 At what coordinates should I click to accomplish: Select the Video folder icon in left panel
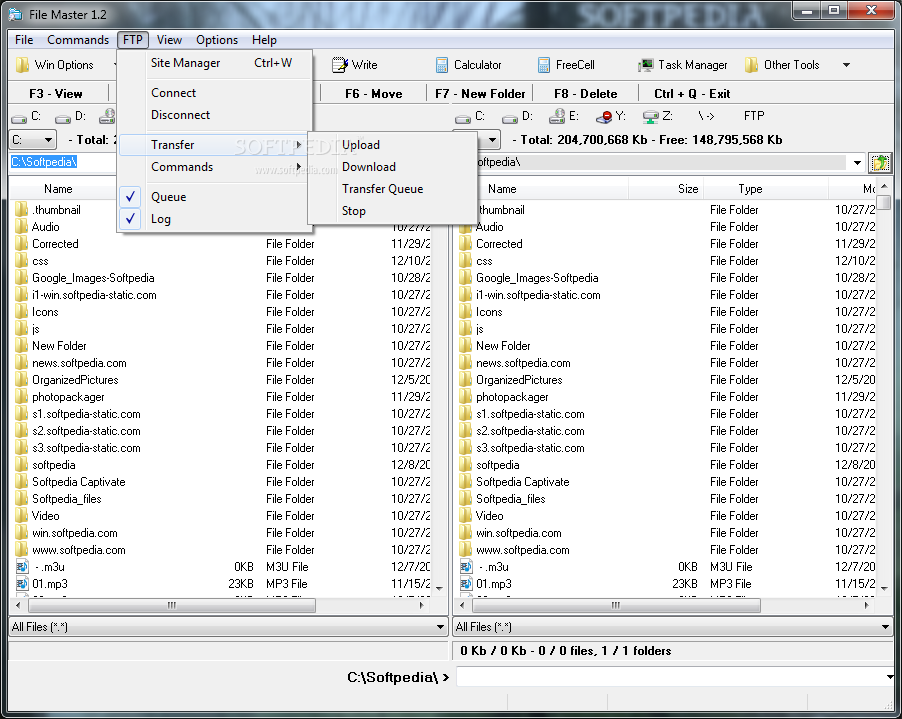click(22, 516)
